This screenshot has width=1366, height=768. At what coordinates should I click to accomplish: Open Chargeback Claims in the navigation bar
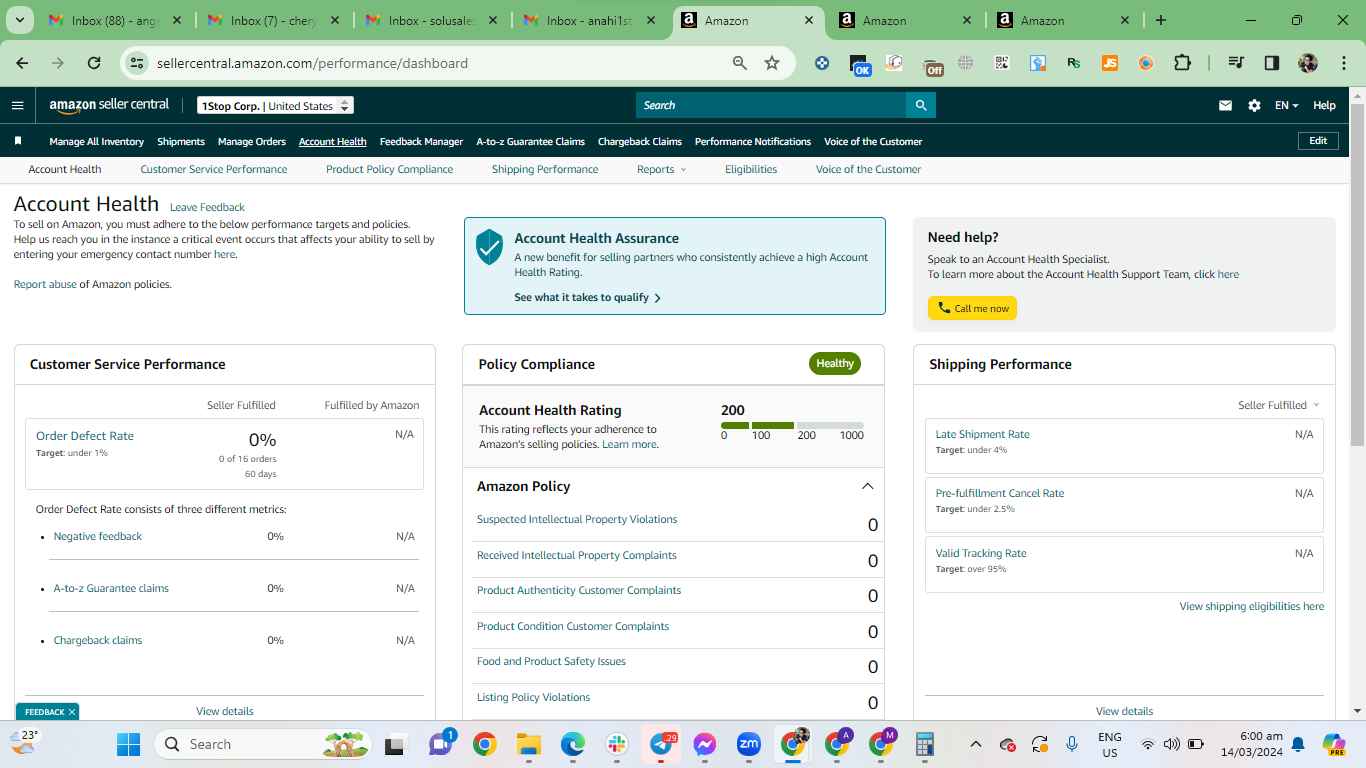(x=640, y=141)
